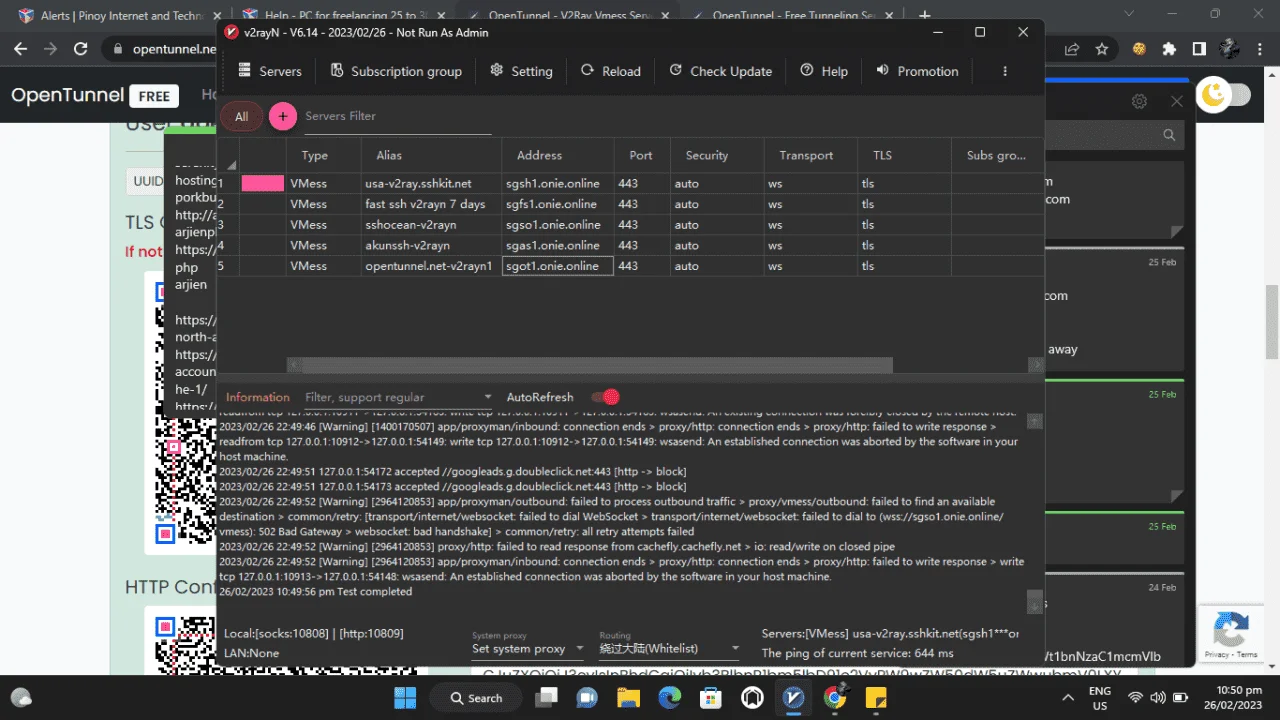Close the browser side panel with X
The height and width of the screenshot is (720, 1280).
1177,101
